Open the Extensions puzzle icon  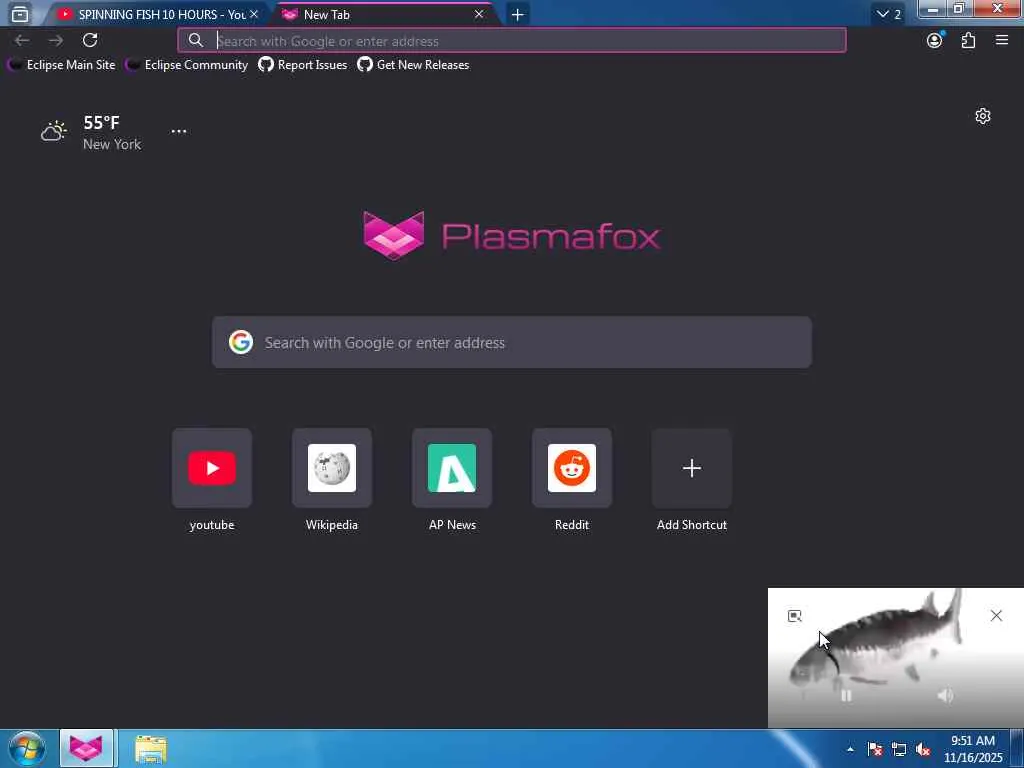[968, 40]
